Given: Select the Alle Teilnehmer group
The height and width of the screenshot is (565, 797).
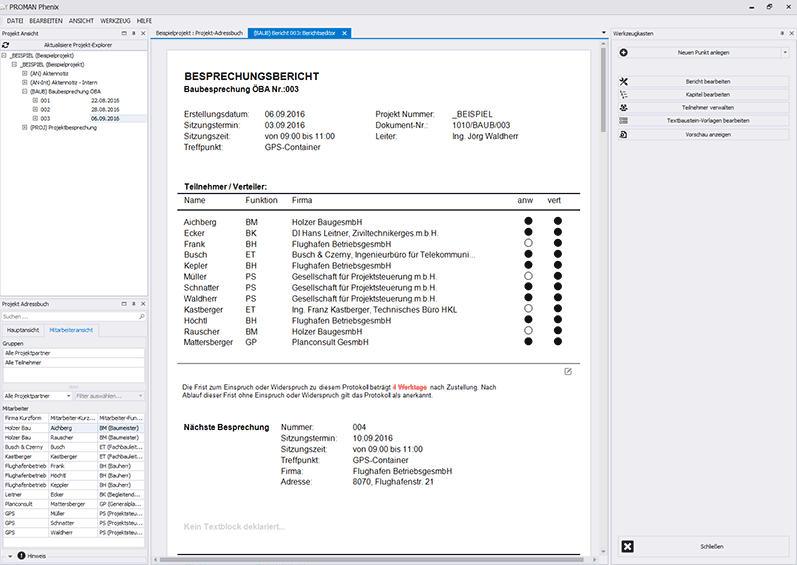Looking at the screenshot, I should coord(74,363).
